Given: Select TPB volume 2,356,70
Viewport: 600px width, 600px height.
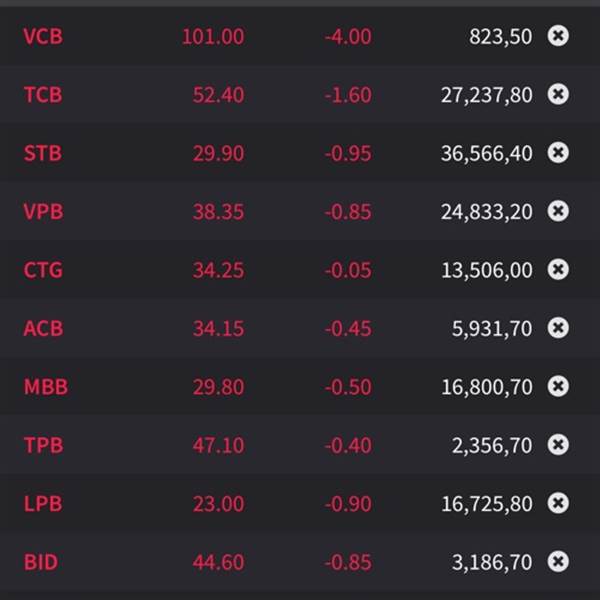Looking at the screenshot, I should point(492,446).
